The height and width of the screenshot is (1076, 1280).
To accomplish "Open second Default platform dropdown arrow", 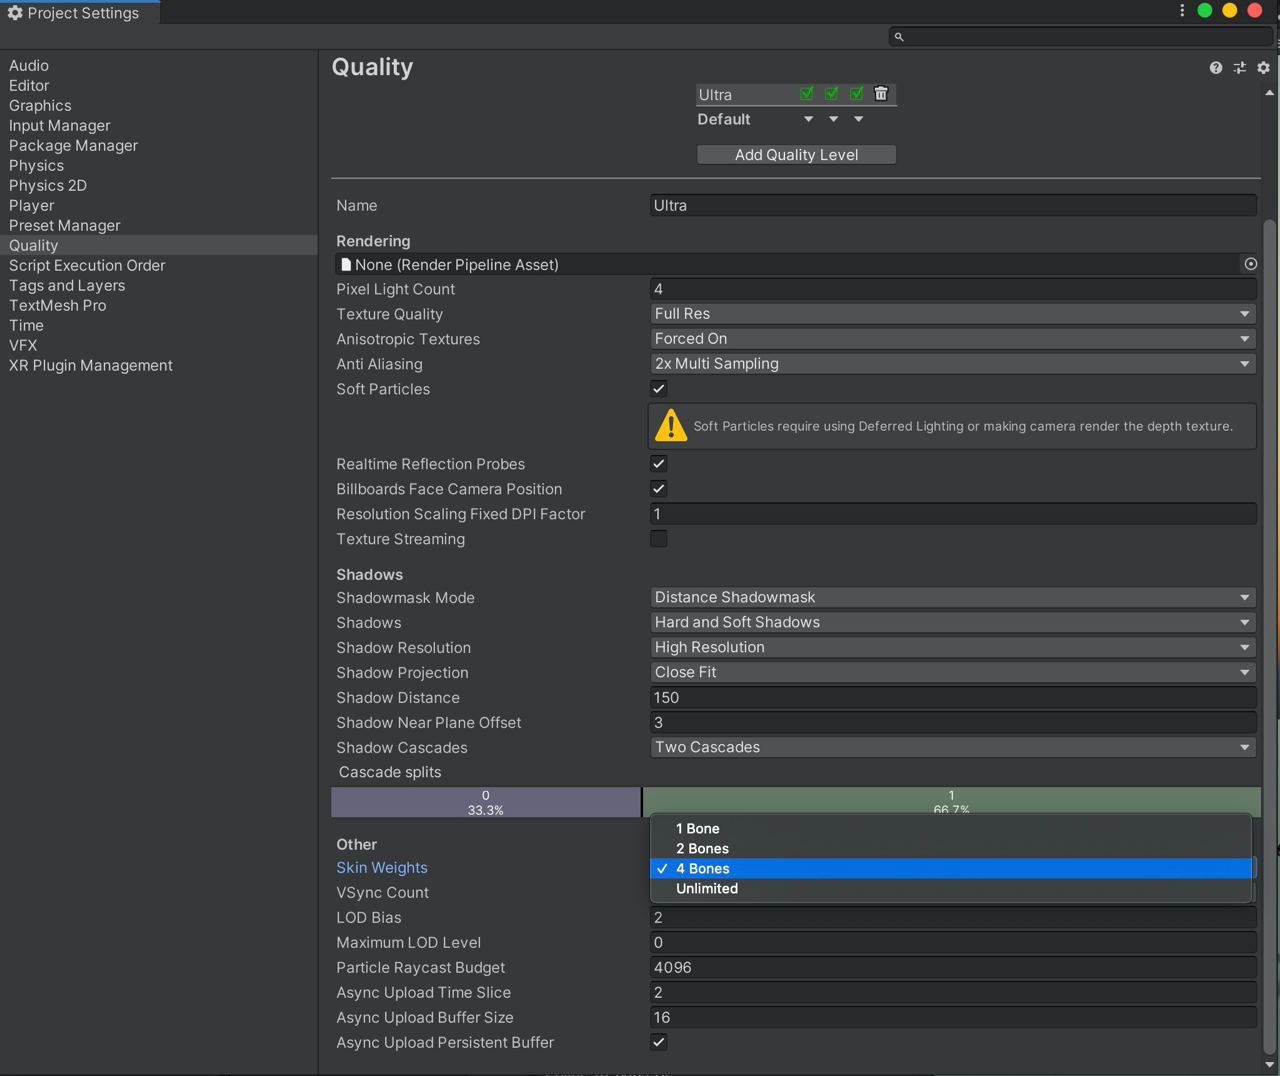I will click(x=833, y=119).
